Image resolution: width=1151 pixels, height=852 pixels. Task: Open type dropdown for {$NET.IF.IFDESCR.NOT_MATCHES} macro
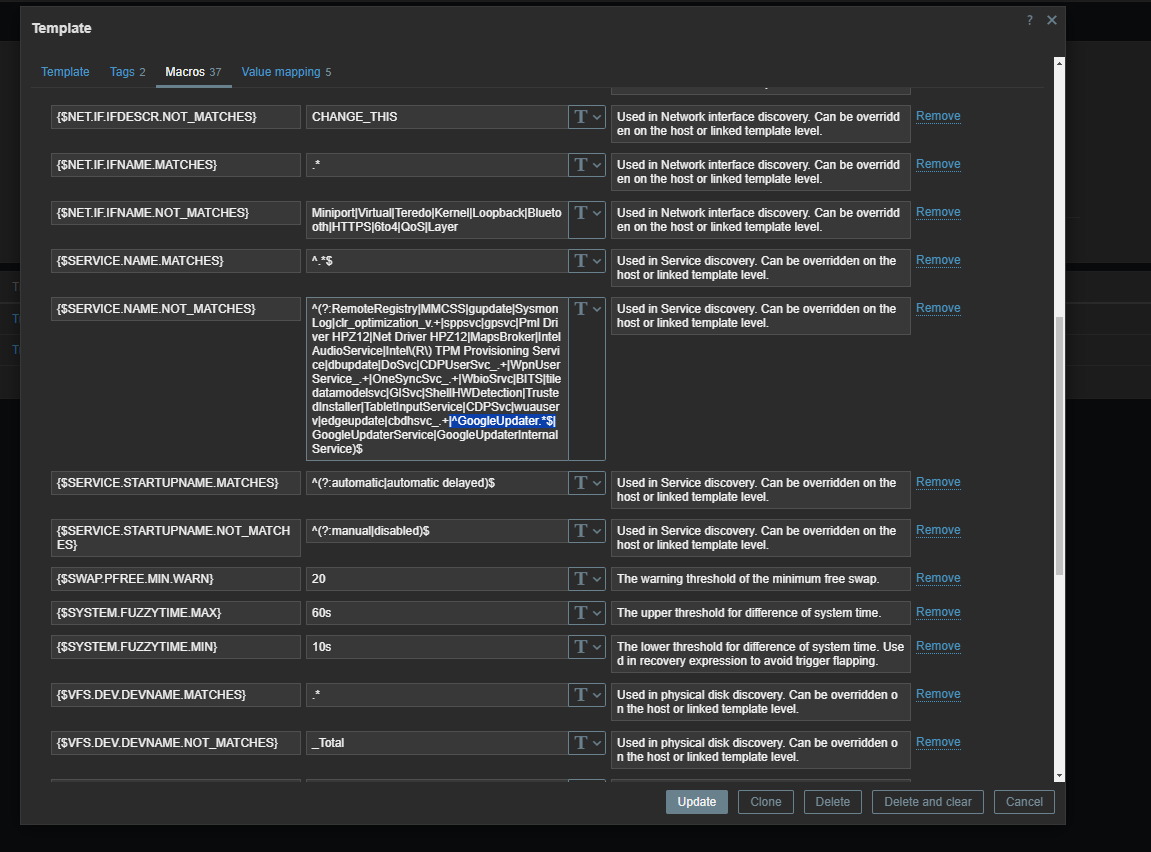click(x=587, y=117)
